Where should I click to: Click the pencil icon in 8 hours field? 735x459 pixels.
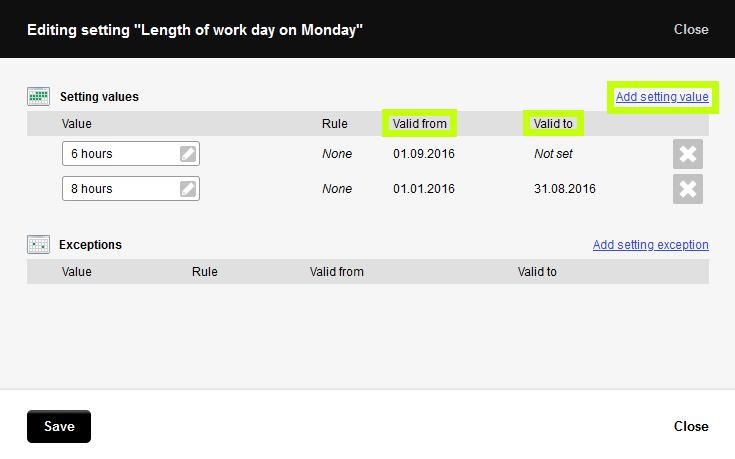tap(188, 189)
